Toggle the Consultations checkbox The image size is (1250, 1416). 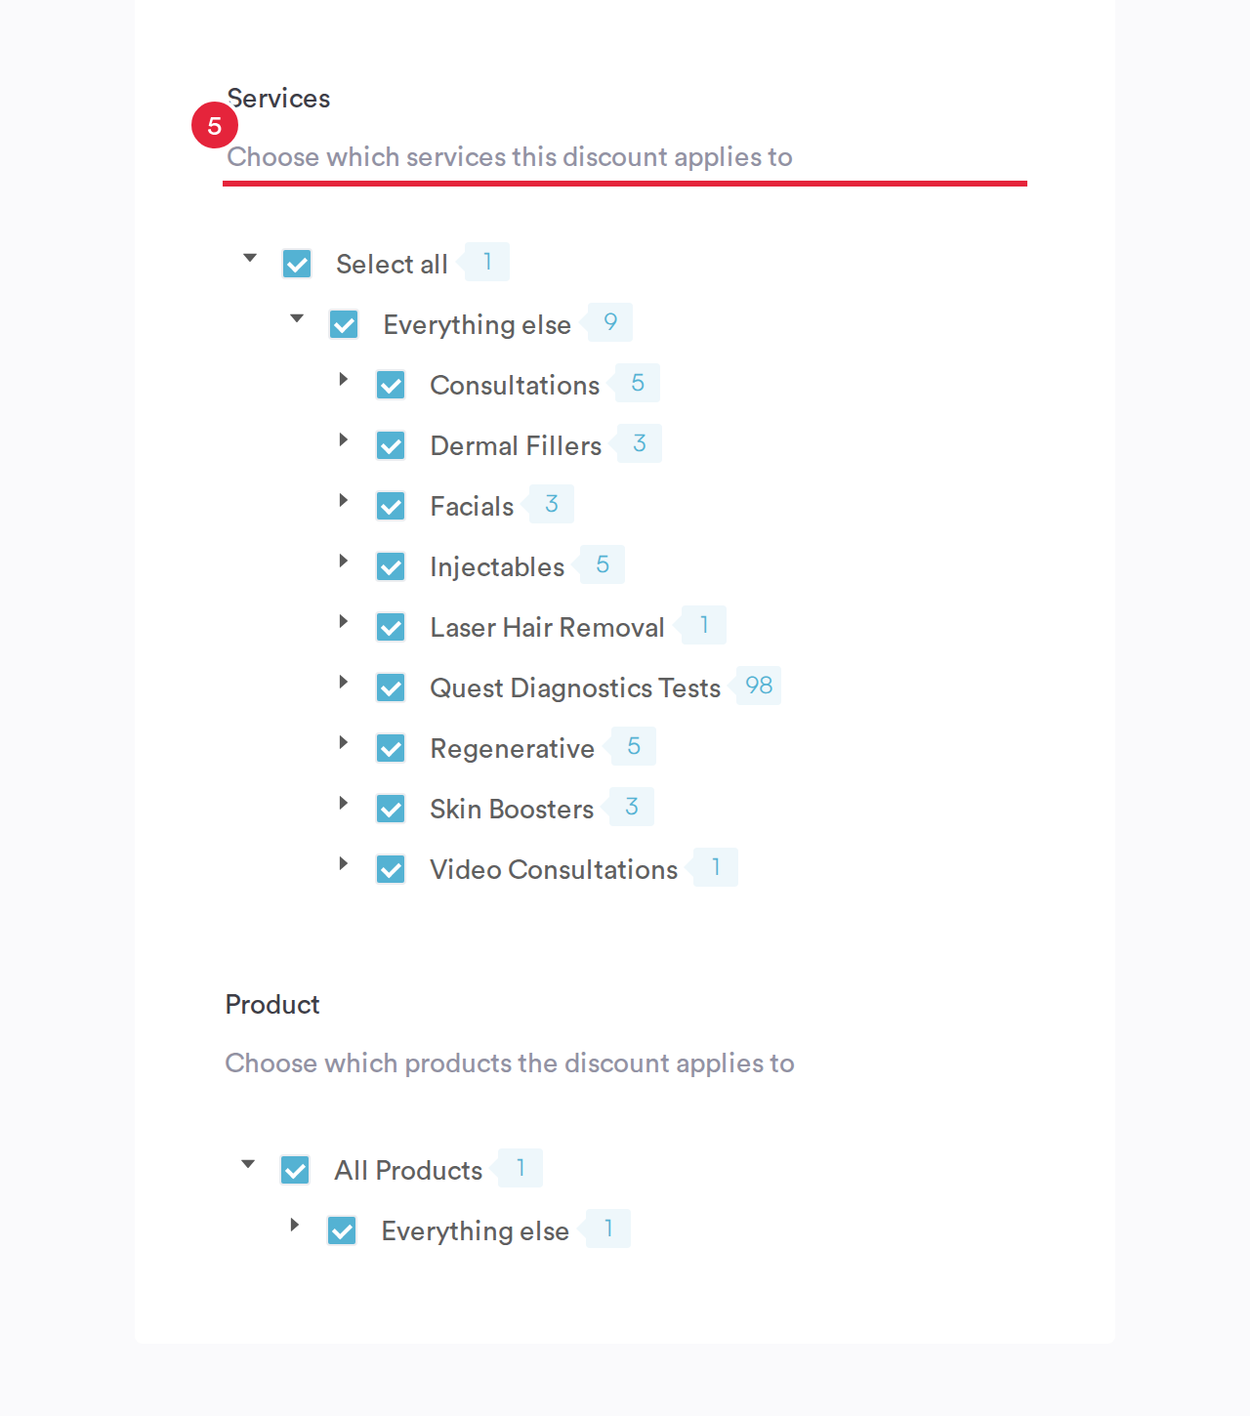[391, 385]
